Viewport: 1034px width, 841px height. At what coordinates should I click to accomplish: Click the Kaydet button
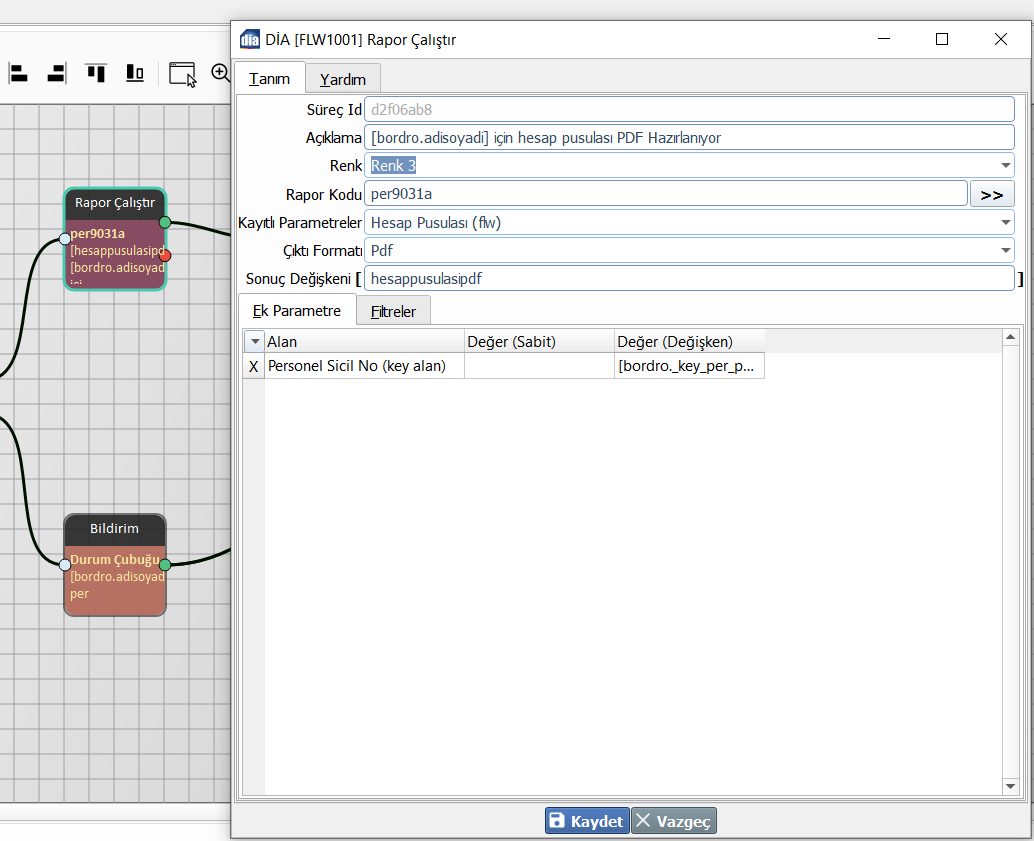[587, 821]
